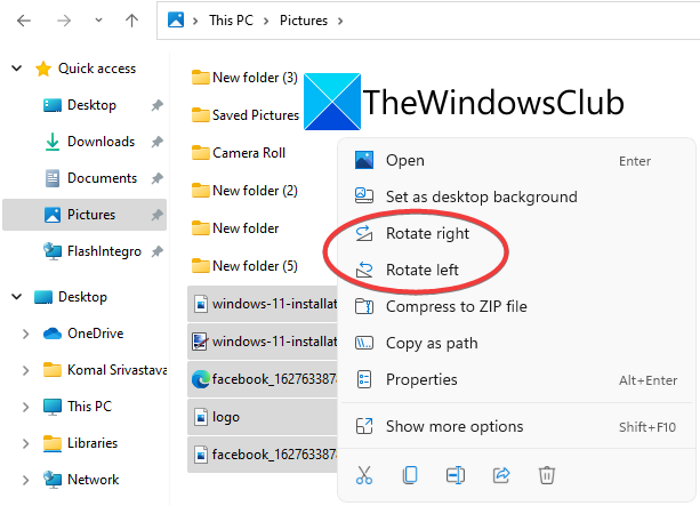Select Pictures in the sidebar
Viewport: 700px width, 506px height.
(85, 215)
